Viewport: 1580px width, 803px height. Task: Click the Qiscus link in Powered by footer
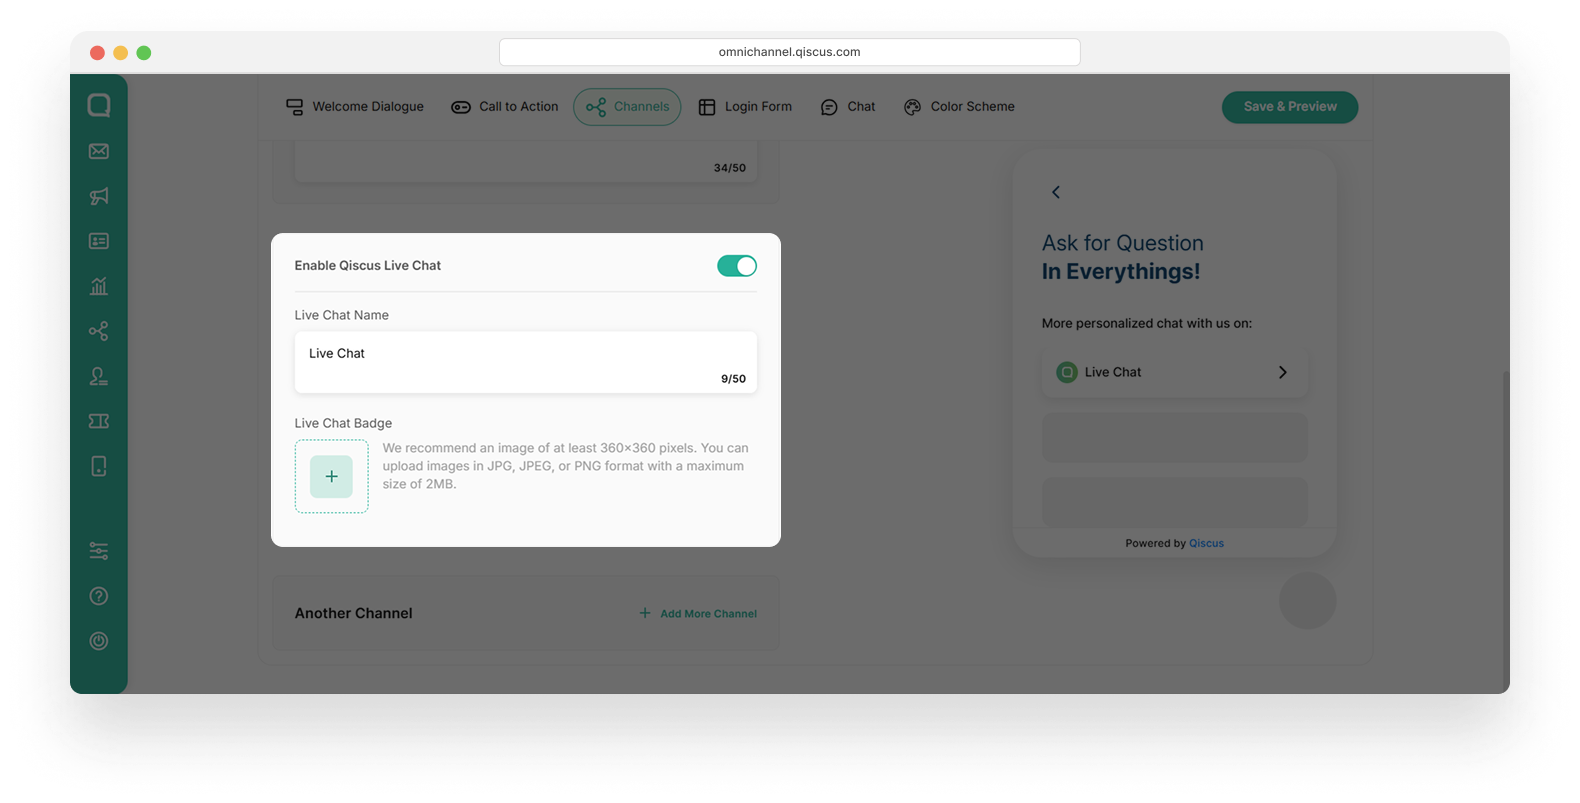(x=1206, y=543)
